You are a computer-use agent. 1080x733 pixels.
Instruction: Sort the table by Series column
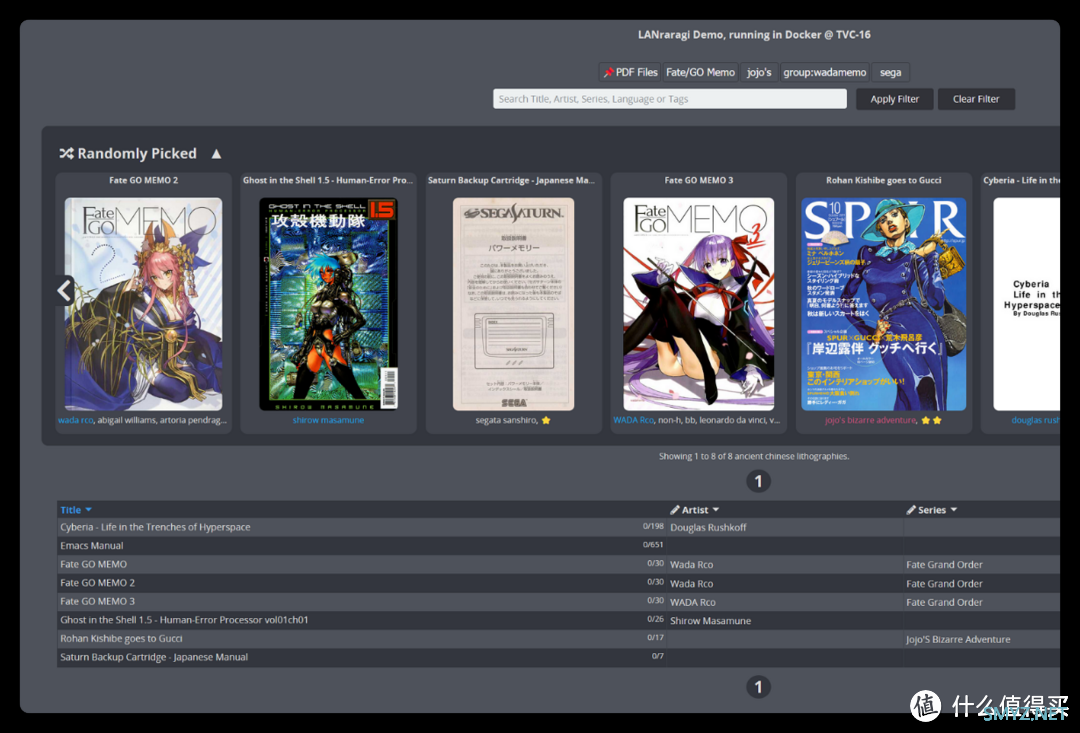pos(937,510)
